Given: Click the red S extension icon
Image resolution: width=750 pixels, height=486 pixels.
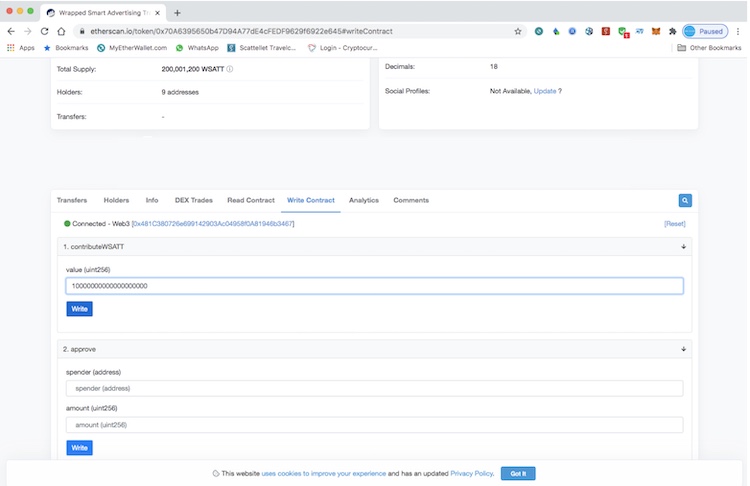Looking at the screenshot, I should coord(606,31).
